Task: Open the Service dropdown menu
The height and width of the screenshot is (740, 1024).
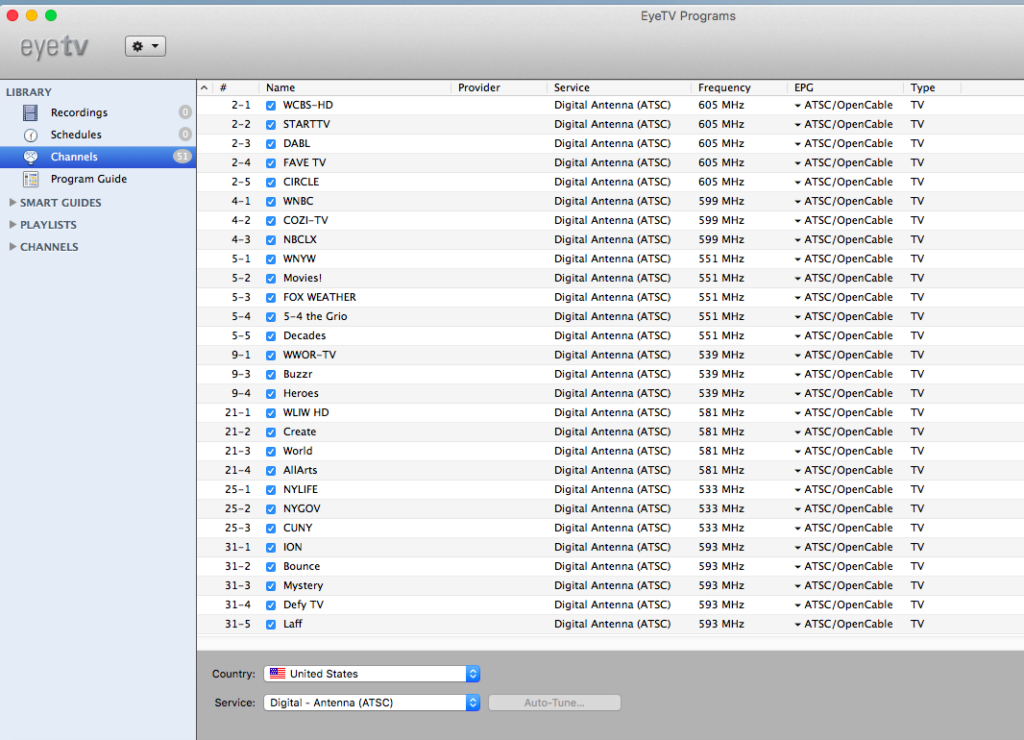Action: coord(372,703)
